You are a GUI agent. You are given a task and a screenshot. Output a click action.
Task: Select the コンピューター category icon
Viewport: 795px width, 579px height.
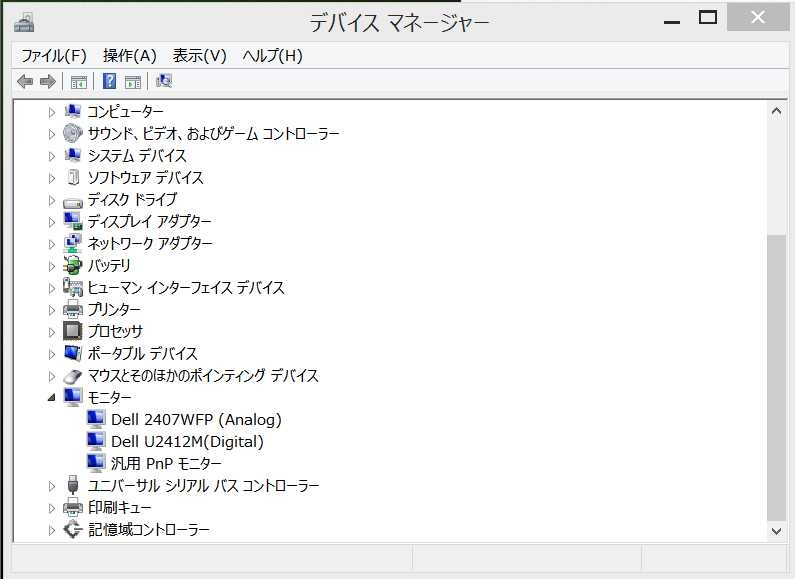73,111
